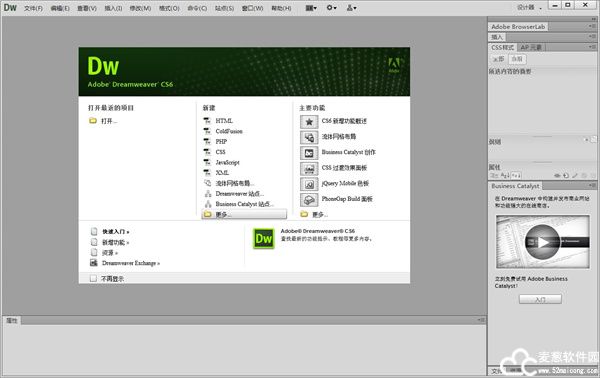
Task: Open the site management dropdown icon
Action: point(351,8)
